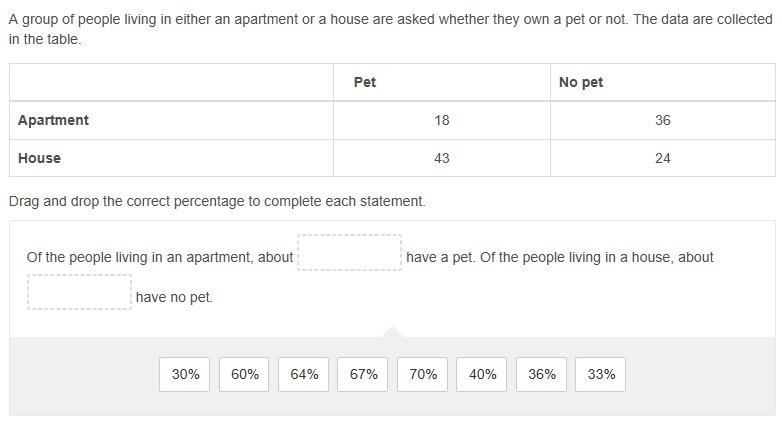Select the 40% percentage tile

click(x=481, y=374)
